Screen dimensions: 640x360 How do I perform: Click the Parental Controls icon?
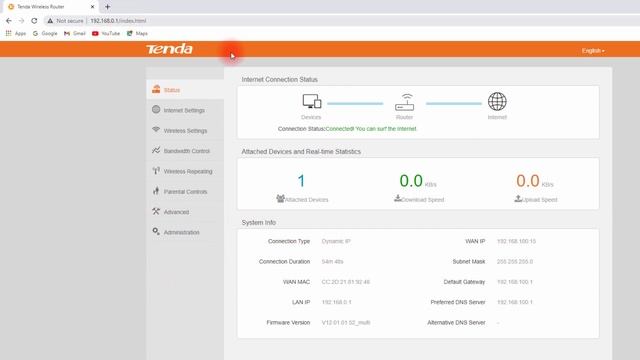[x=156, y=191]
